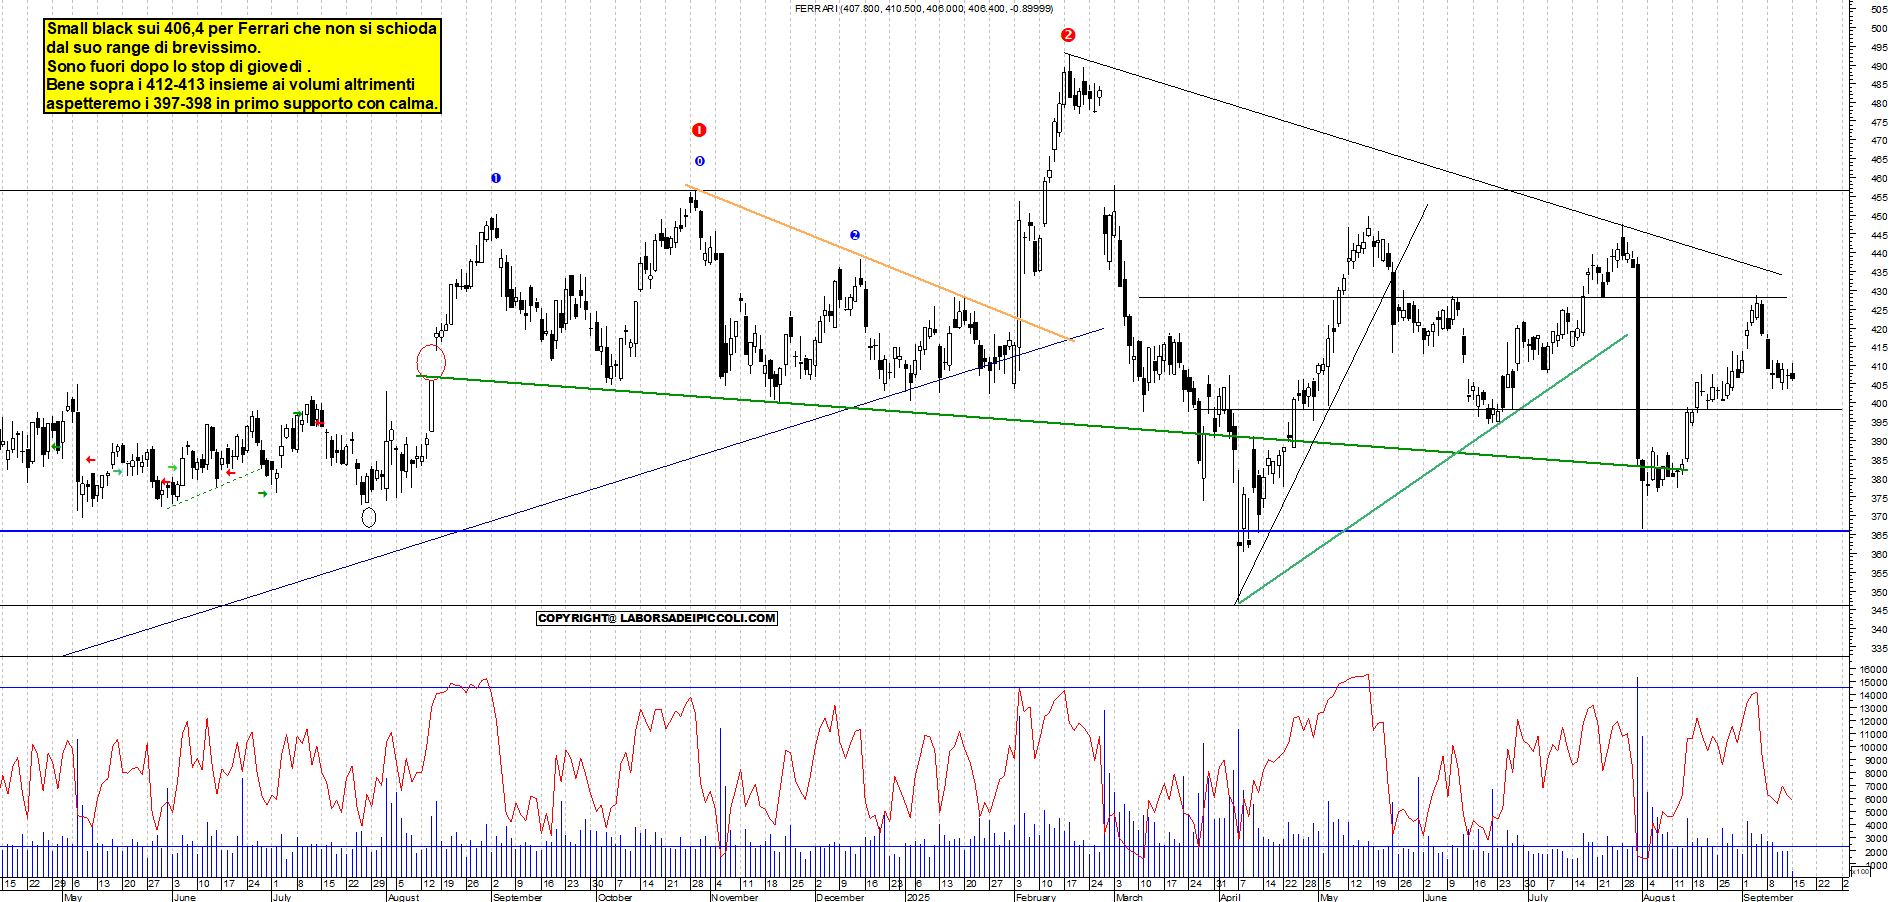Select the red ellipse around the August gap
The image size is (1890, 902).
pyautogui.click(x=431, y=361)
